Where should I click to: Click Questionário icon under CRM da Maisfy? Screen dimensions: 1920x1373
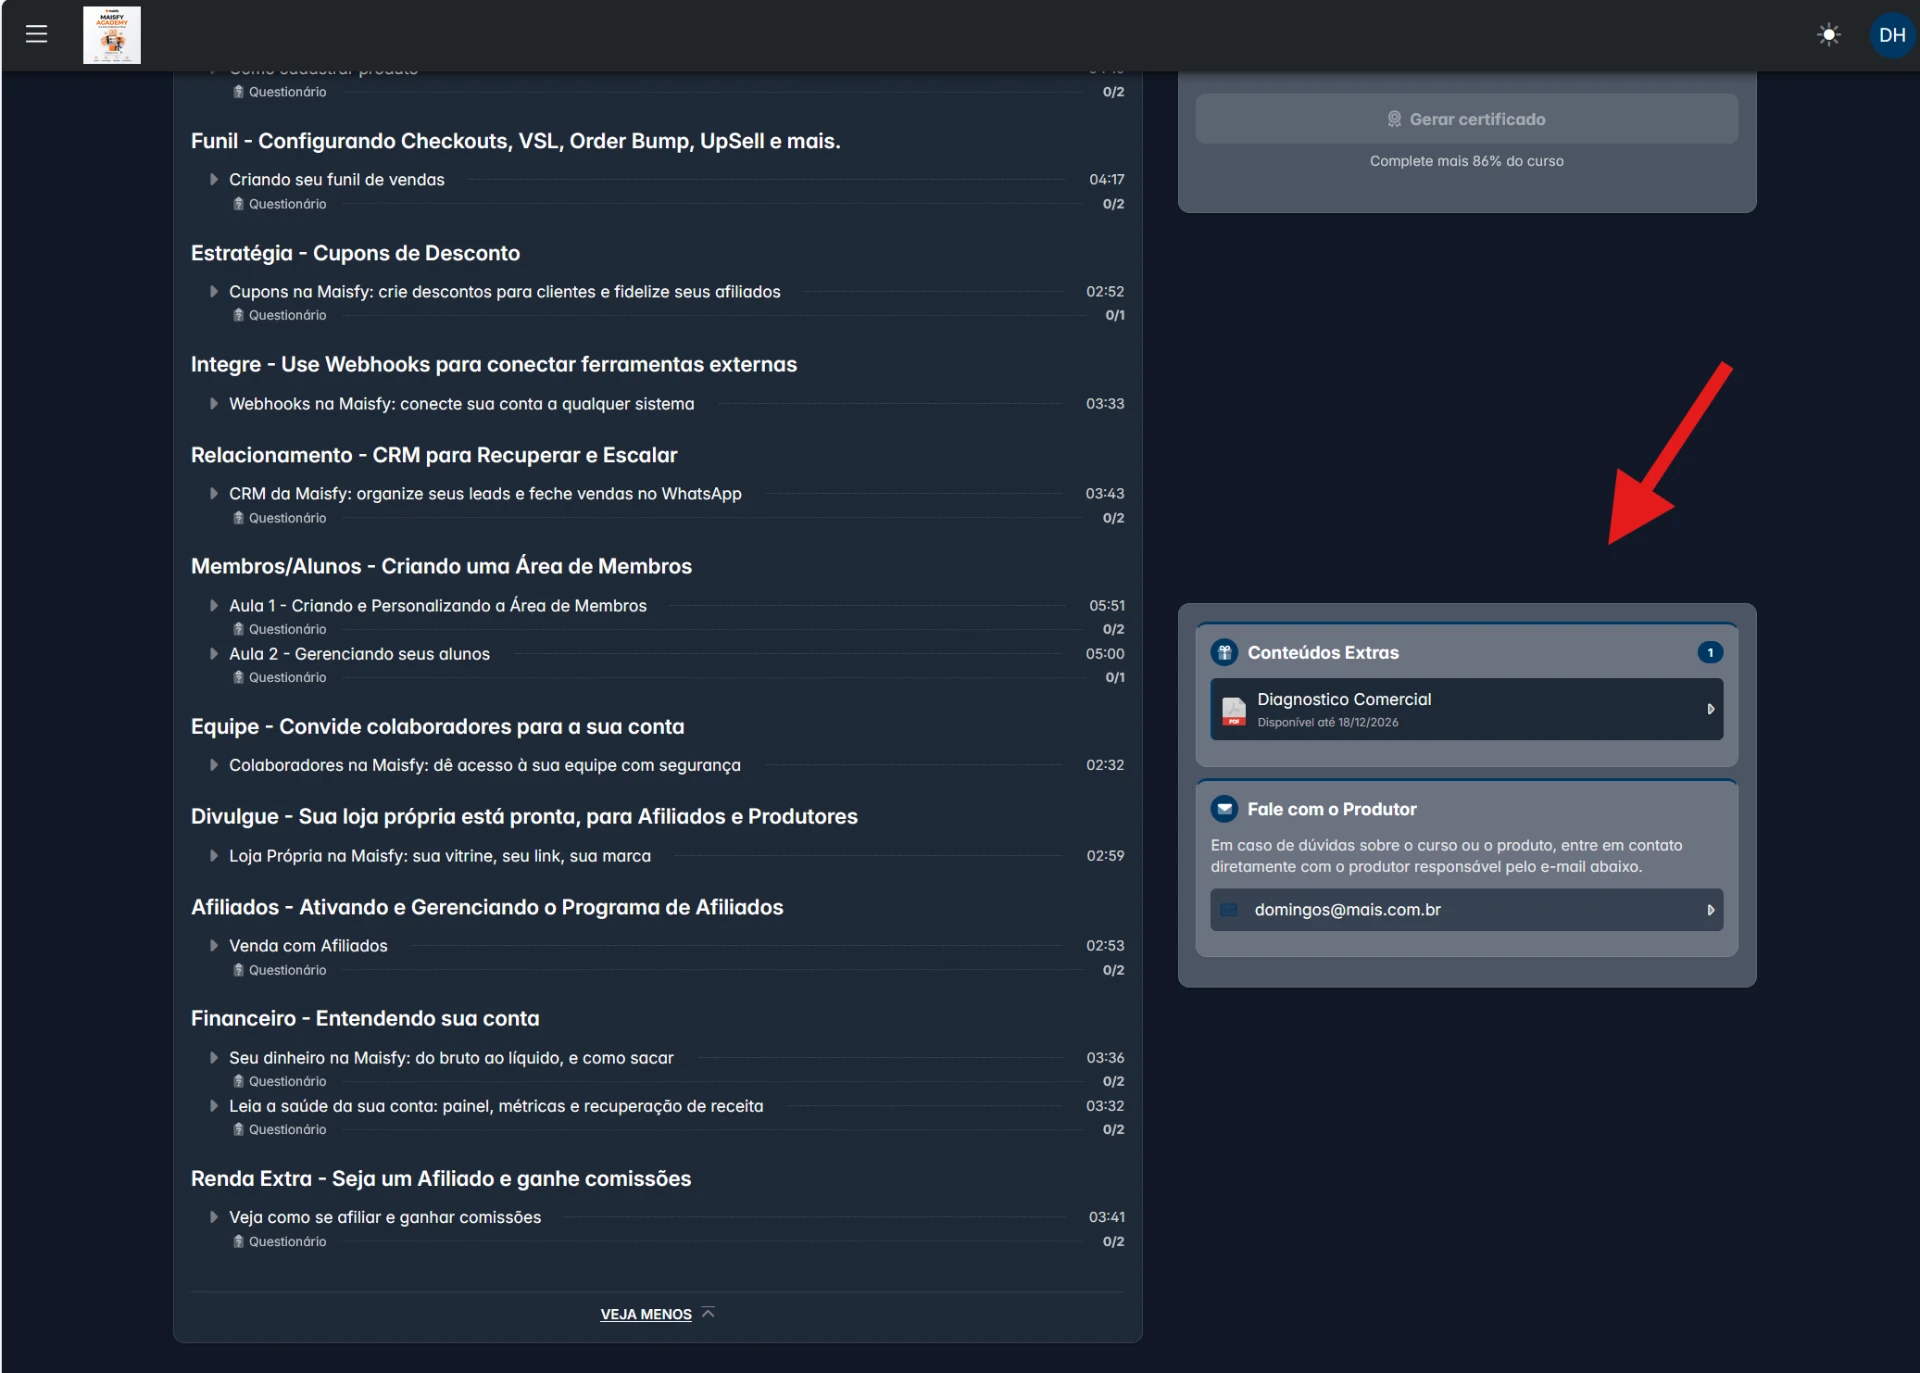point(238,518)
